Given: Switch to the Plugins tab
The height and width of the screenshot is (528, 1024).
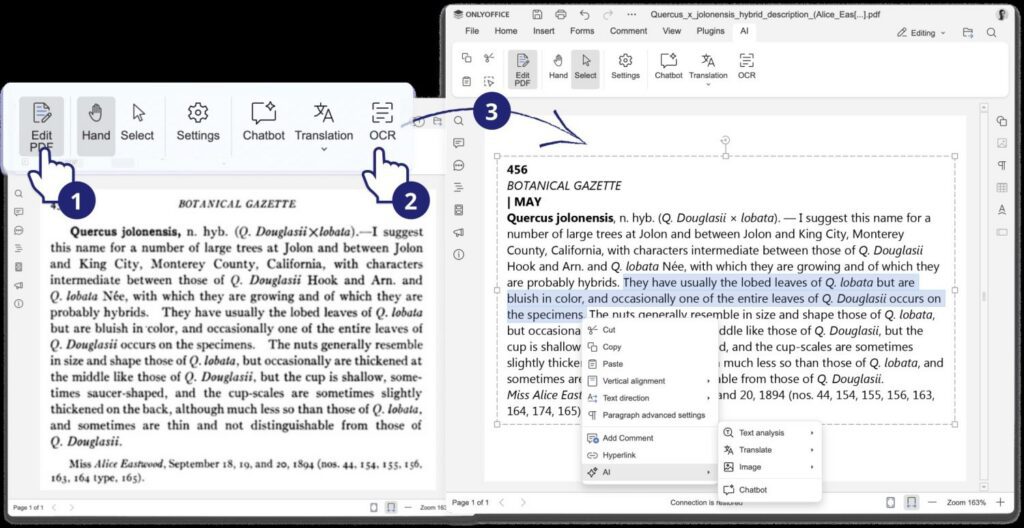Looking at the screenshot, I should 710,31.
